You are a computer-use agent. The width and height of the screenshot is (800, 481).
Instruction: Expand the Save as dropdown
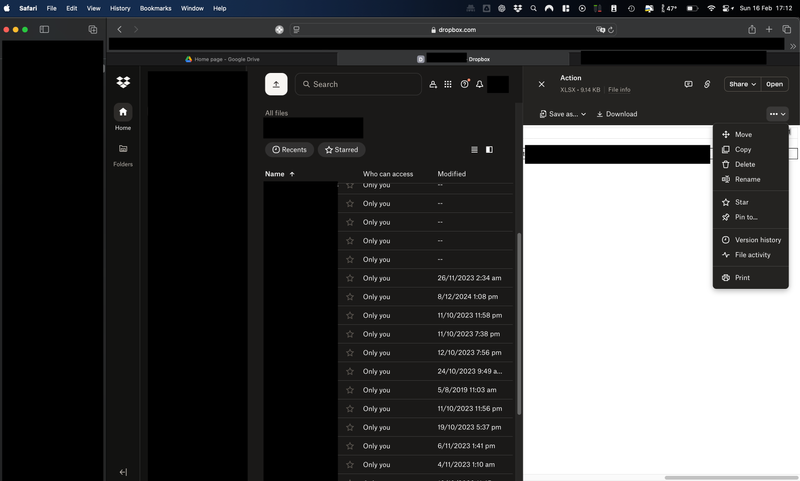click(x=563, y=114)
